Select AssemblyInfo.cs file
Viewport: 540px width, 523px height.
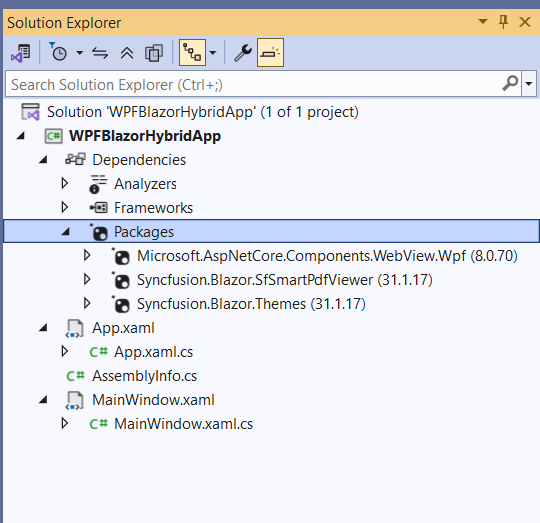tap(145, 376)
